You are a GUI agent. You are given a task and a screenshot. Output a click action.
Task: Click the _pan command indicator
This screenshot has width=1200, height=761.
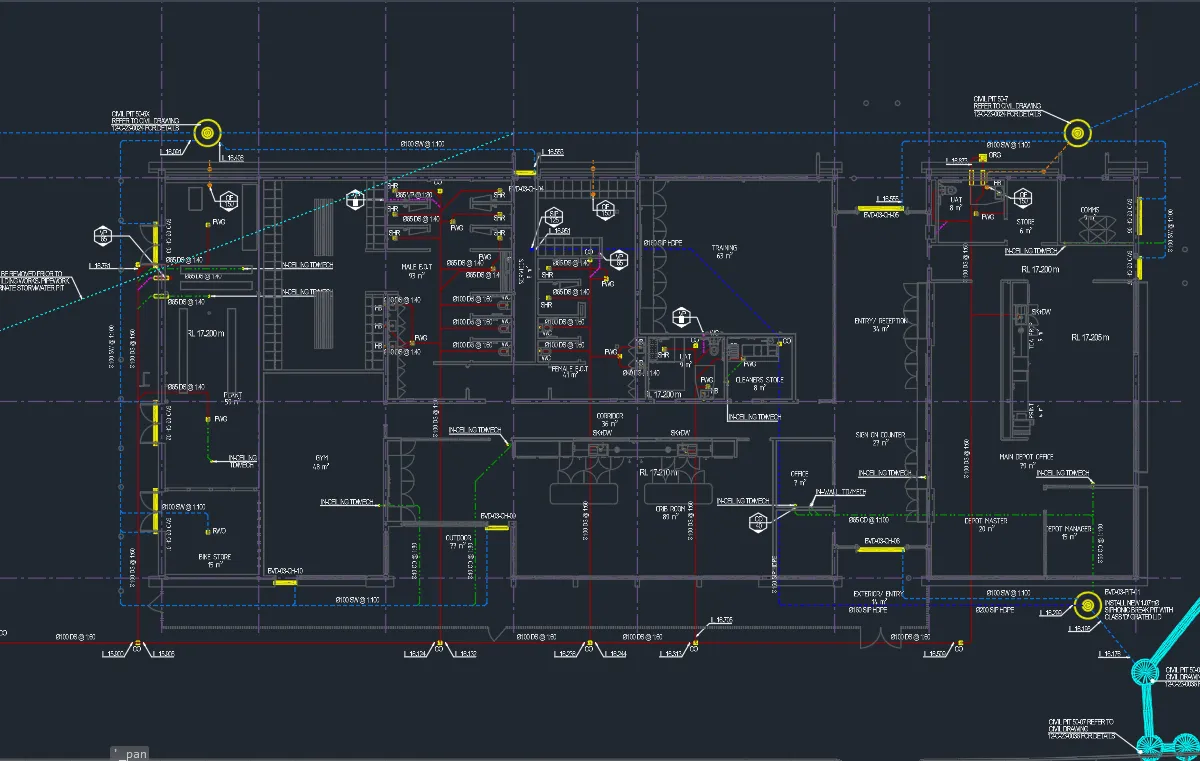[131, 753]
